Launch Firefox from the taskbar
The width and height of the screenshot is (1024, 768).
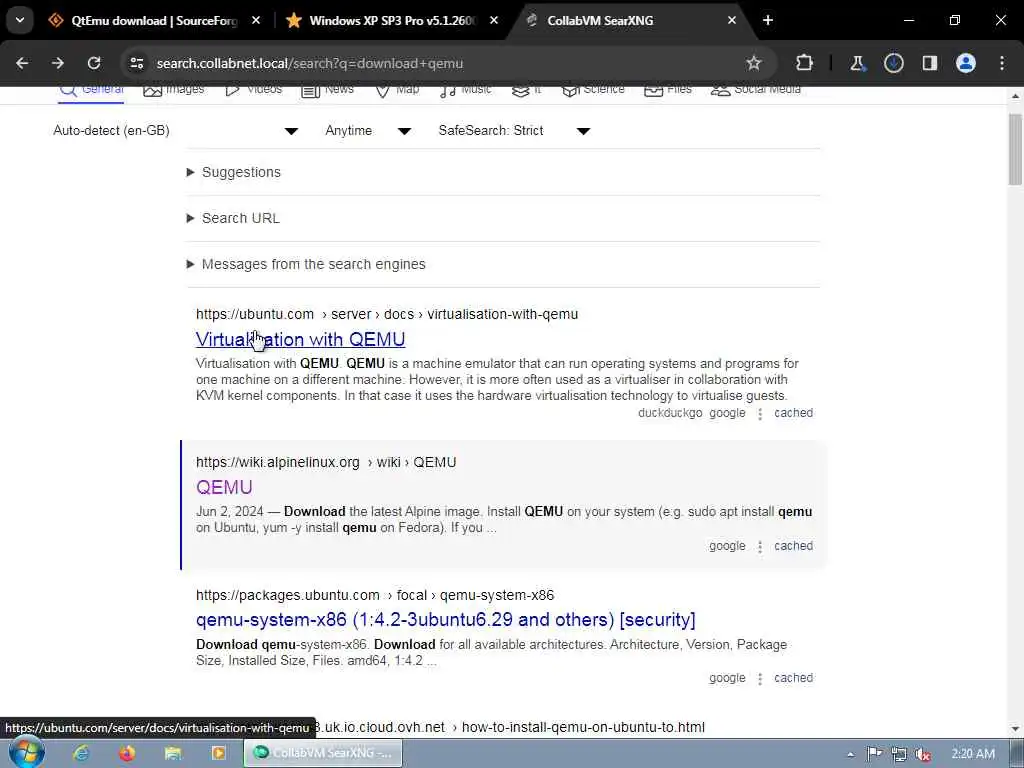pyautogui.click(x=127, y=753)
